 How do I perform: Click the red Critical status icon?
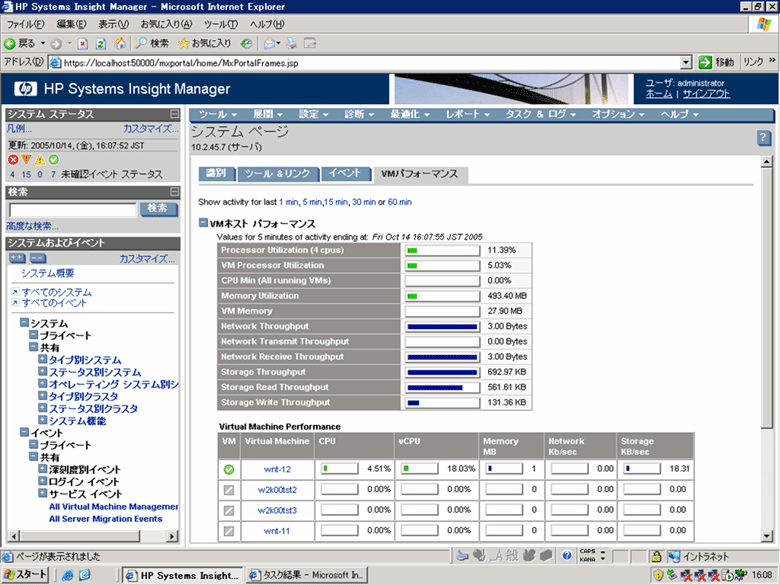13,160
